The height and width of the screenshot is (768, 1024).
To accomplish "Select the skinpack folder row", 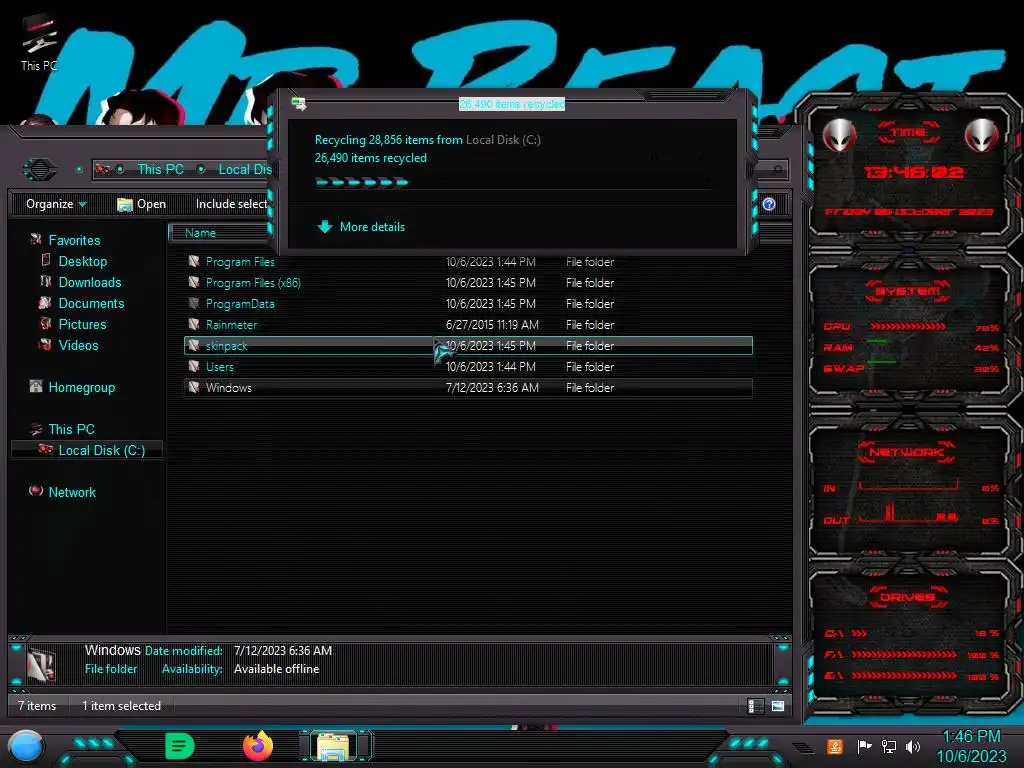I will 468,345.
